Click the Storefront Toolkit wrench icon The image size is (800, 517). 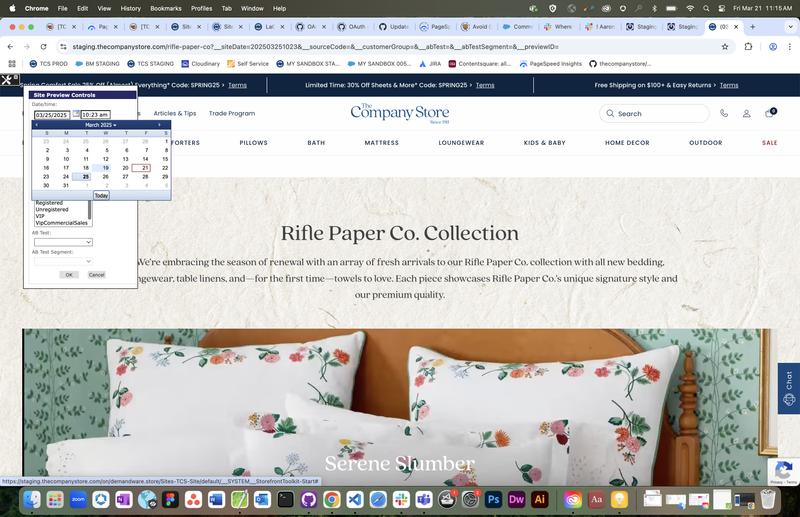coord(7,79)
